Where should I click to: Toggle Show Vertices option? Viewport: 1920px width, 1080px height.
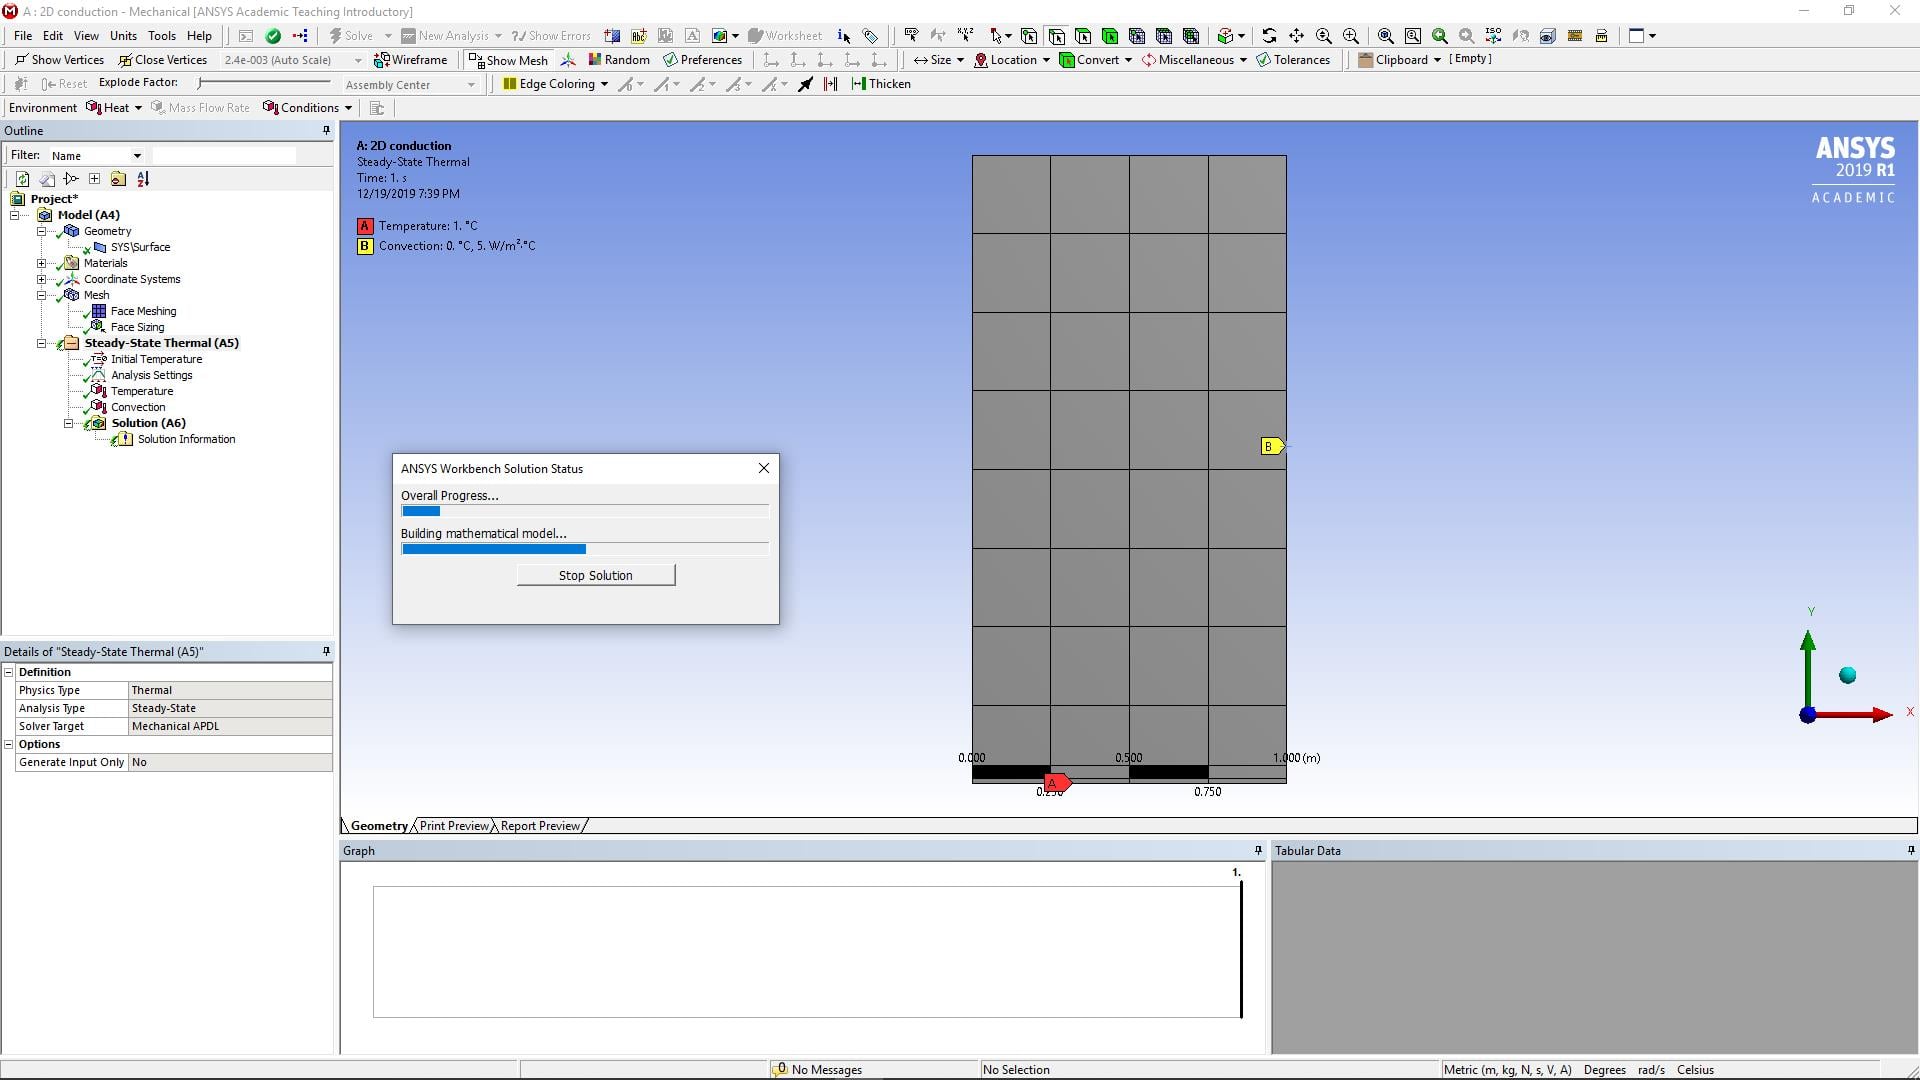click(x=59, y=60)
